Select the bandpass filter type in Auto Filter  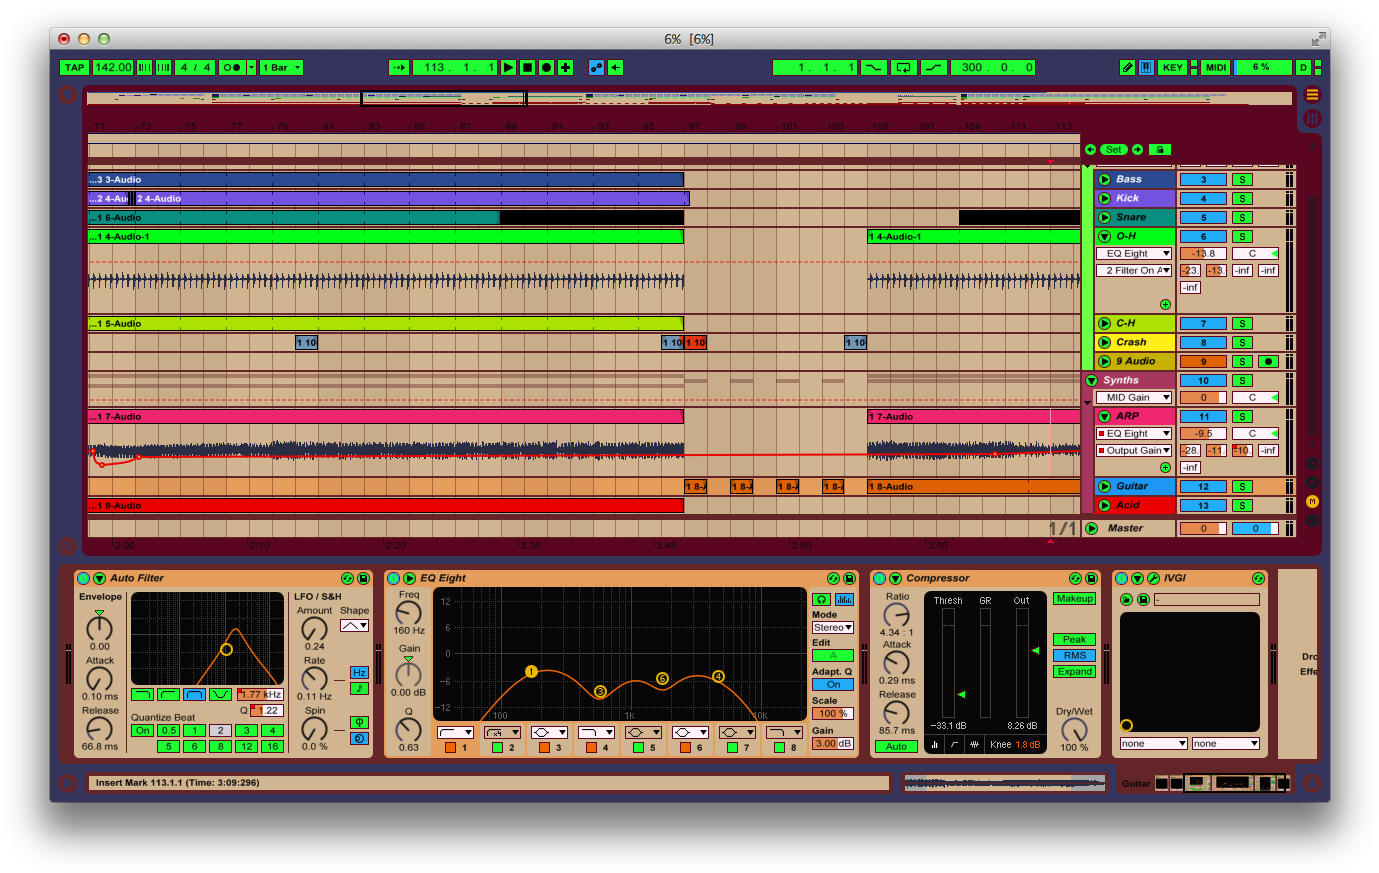[x=195, y=694]
